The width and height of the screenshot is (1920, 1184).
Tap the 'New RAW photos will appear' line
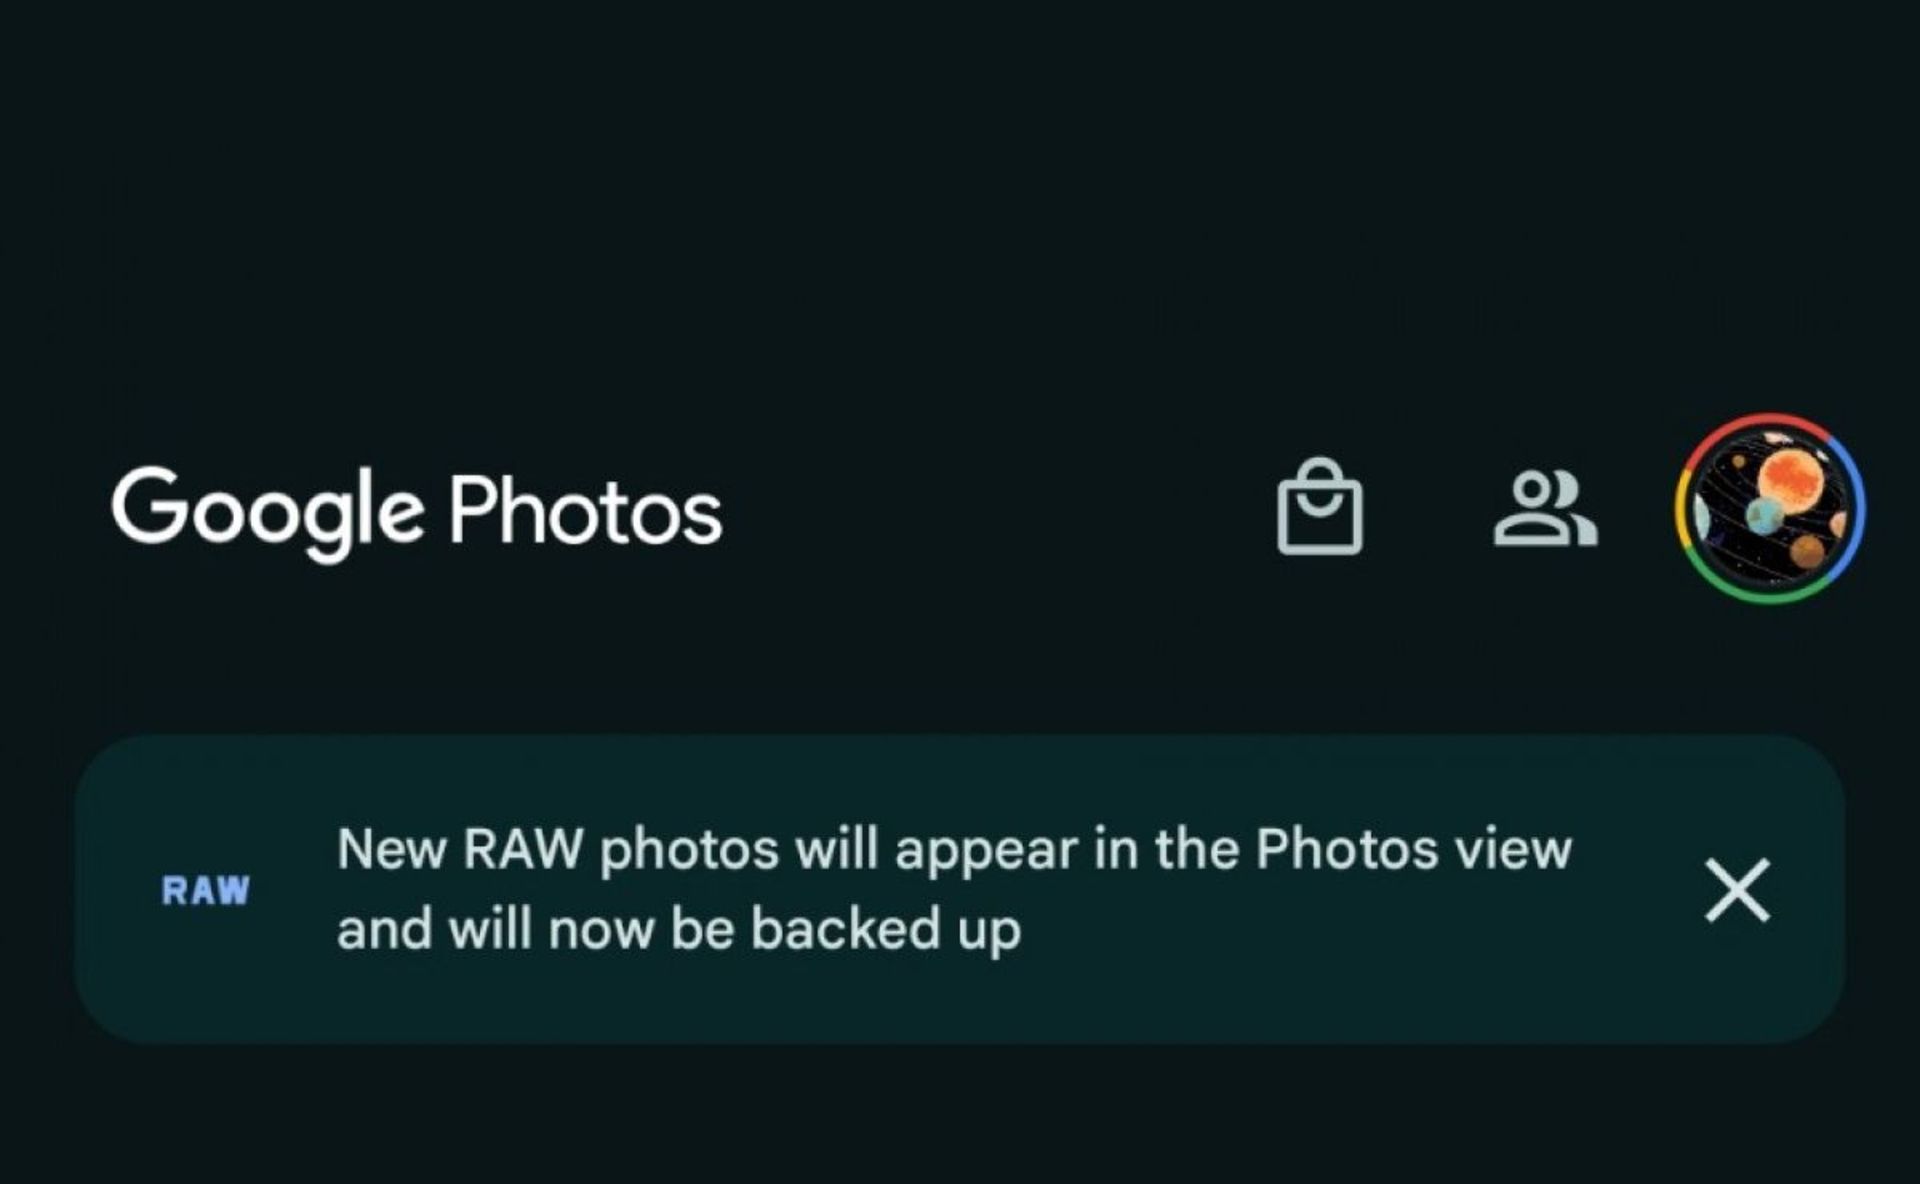click(x=954, y=850)
